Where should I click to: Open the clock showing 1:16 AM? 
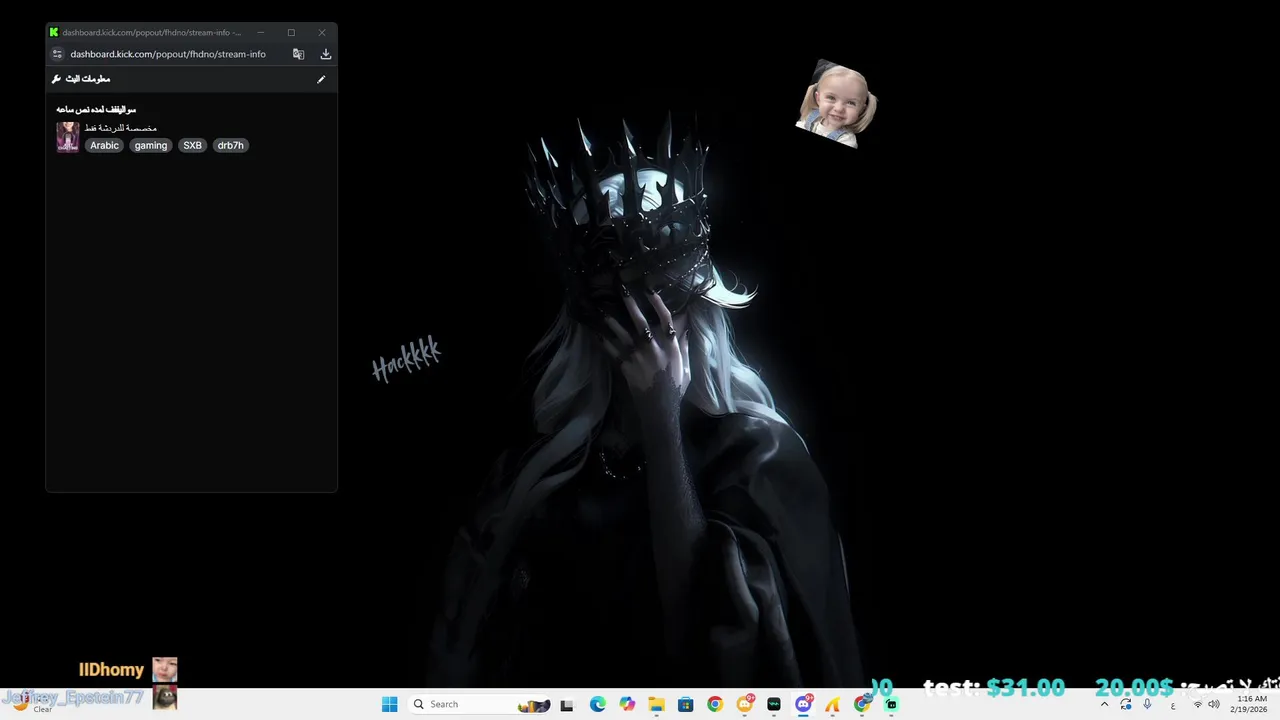tap(1250, 704)
